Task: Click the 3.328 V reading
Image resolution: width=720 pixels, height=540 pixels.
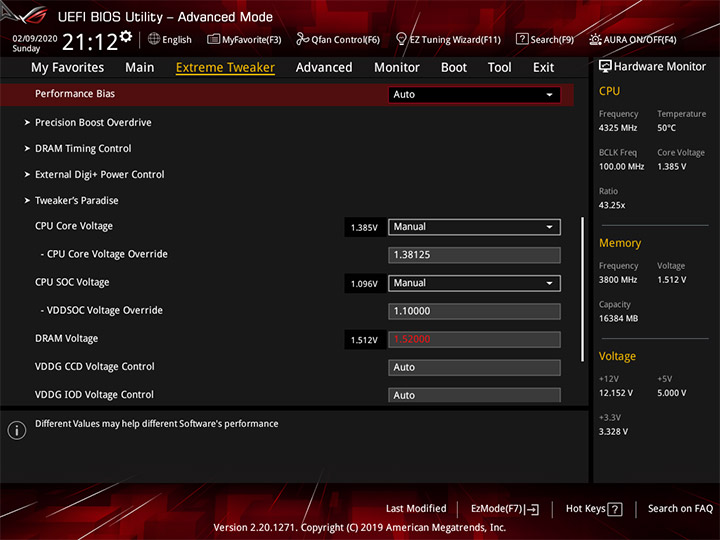Action: click(x=613, y=432)
